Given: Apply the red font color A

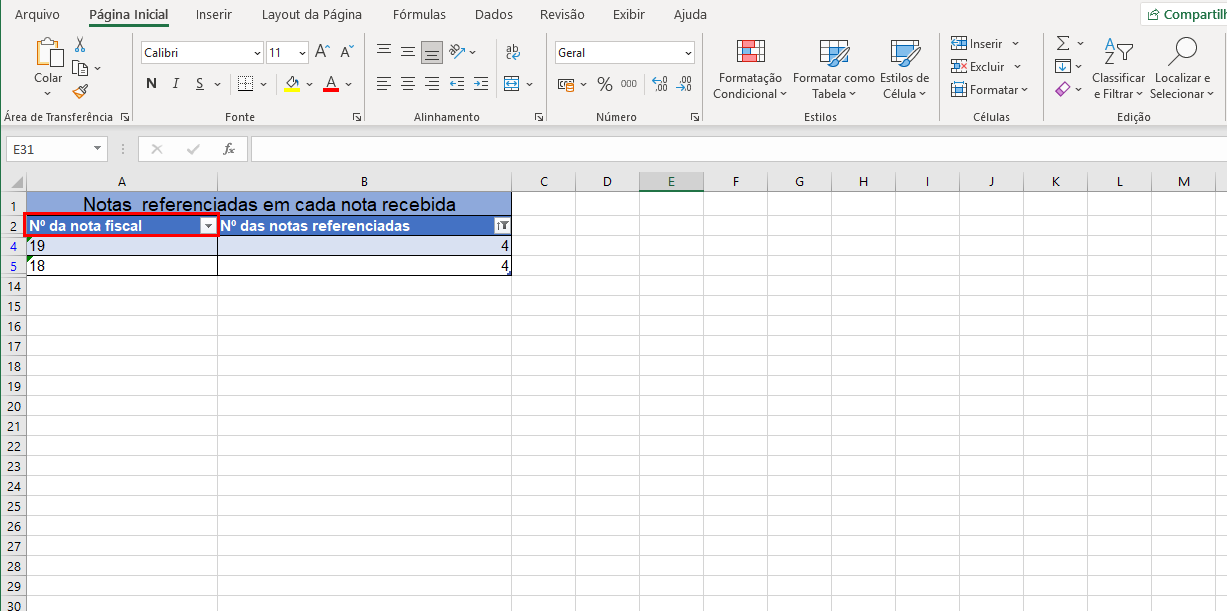Looking at the screenshot, I should point(332,84).
